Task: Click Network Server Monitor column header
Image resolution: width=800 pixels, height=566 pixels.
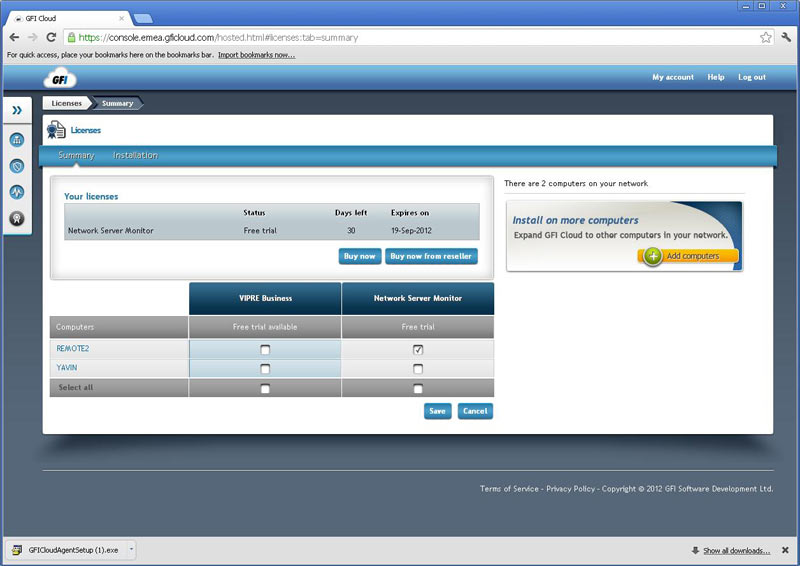Action: point(418,299)
